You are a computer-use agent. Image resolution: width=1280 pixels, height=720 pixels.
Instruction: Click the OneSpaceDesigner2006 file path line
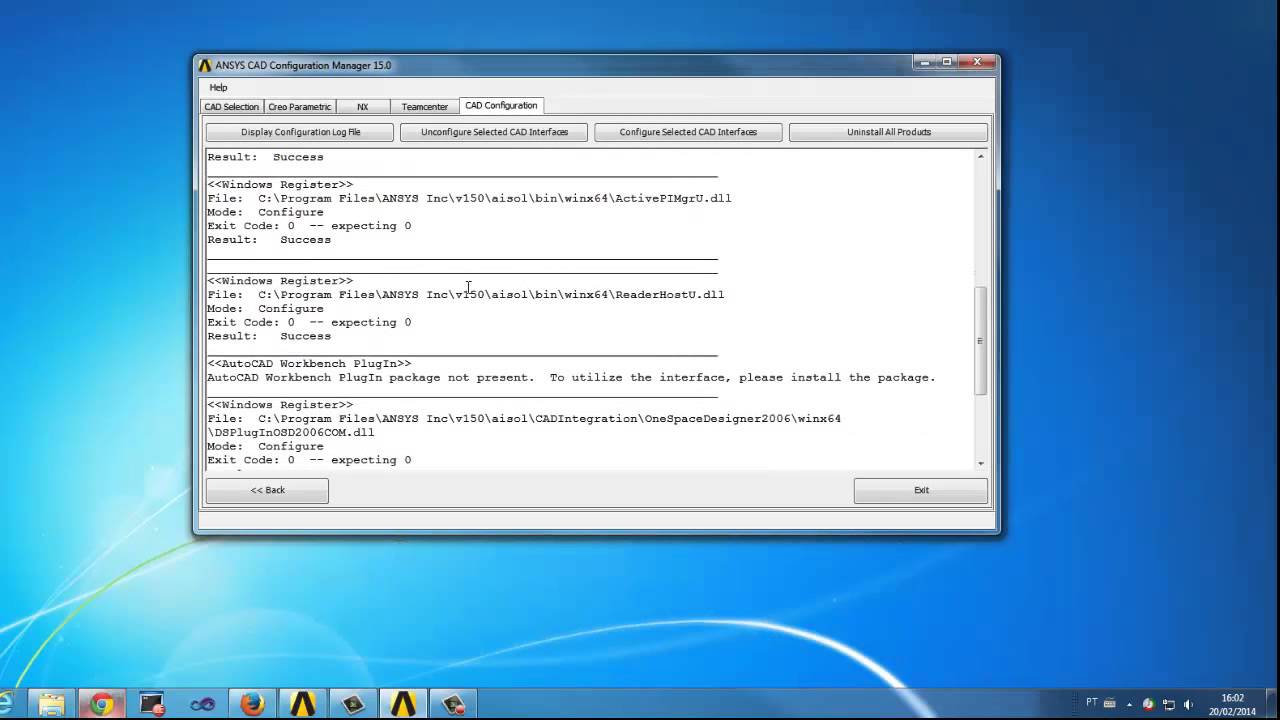point(524,419)
